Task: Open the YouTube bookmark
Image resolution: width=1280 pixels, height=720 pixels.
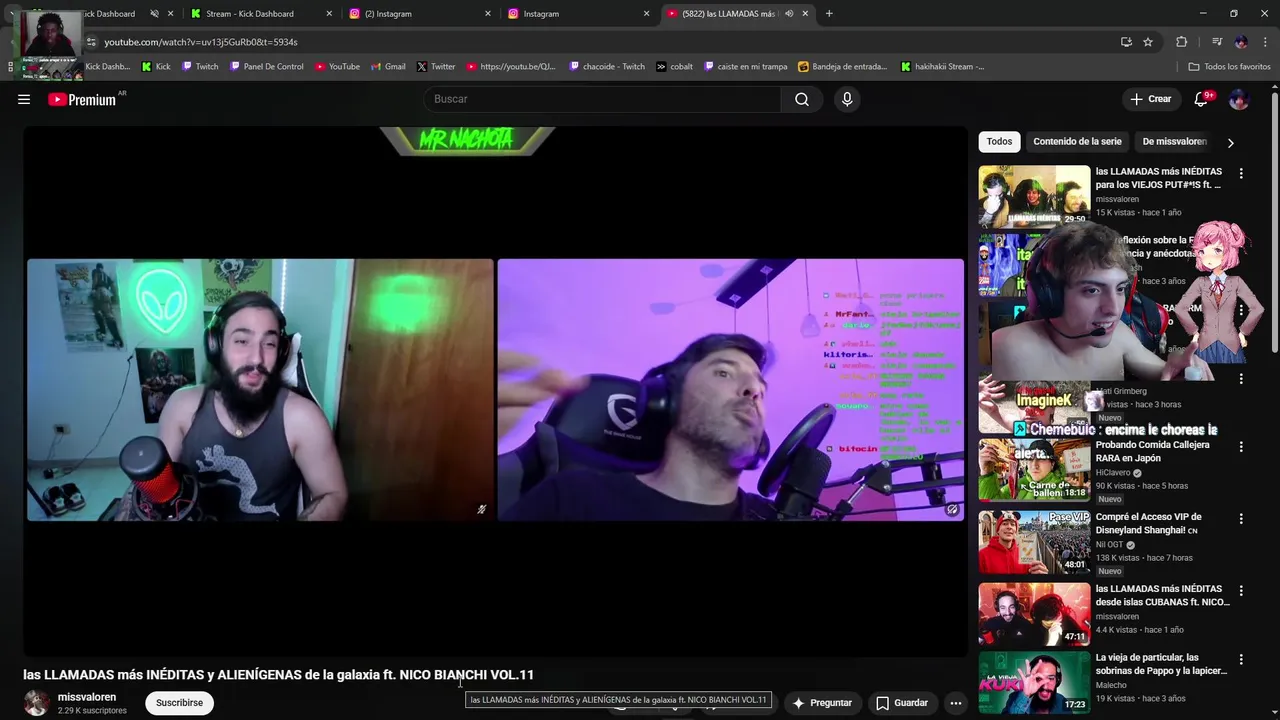Action: (x=337, y=67)
